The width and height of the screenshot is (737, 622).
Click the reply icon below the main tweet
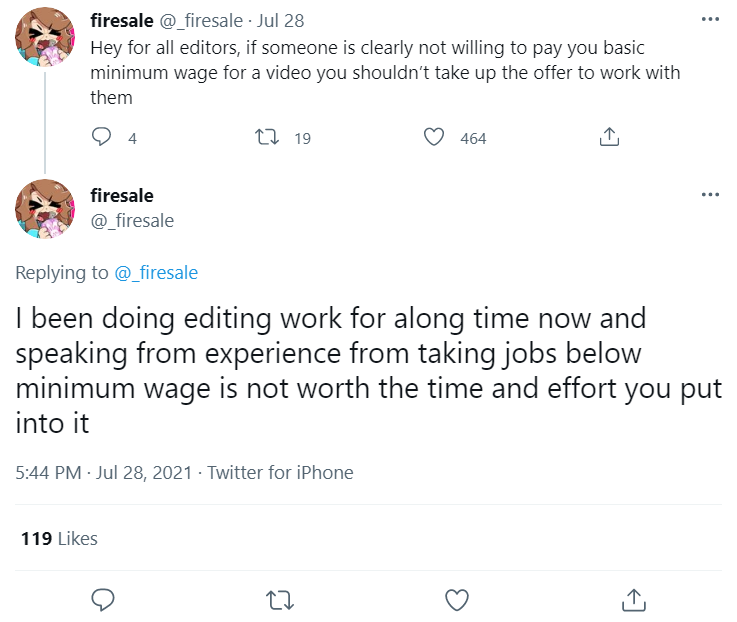(x=102, y=600)
